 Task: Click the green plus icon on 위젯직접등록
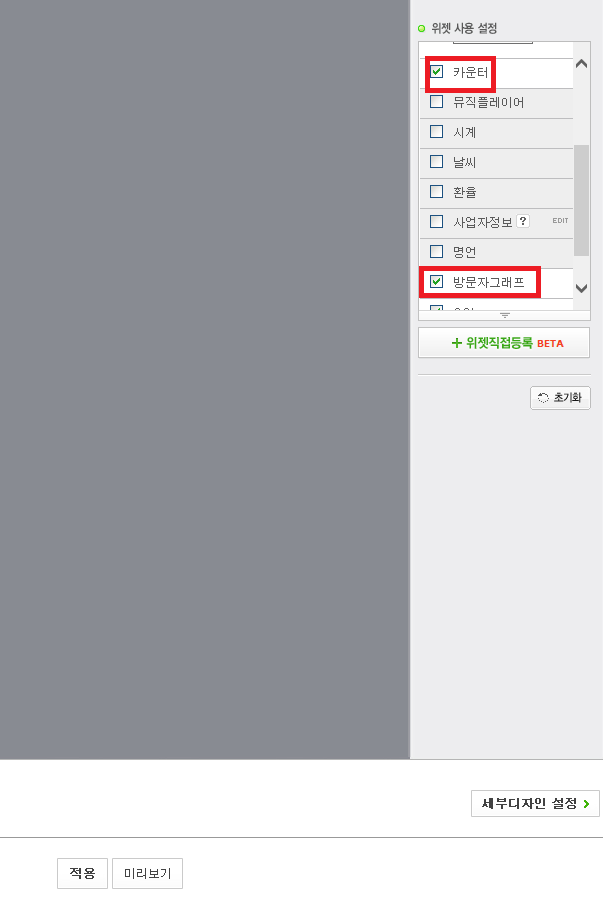point(457,343)
